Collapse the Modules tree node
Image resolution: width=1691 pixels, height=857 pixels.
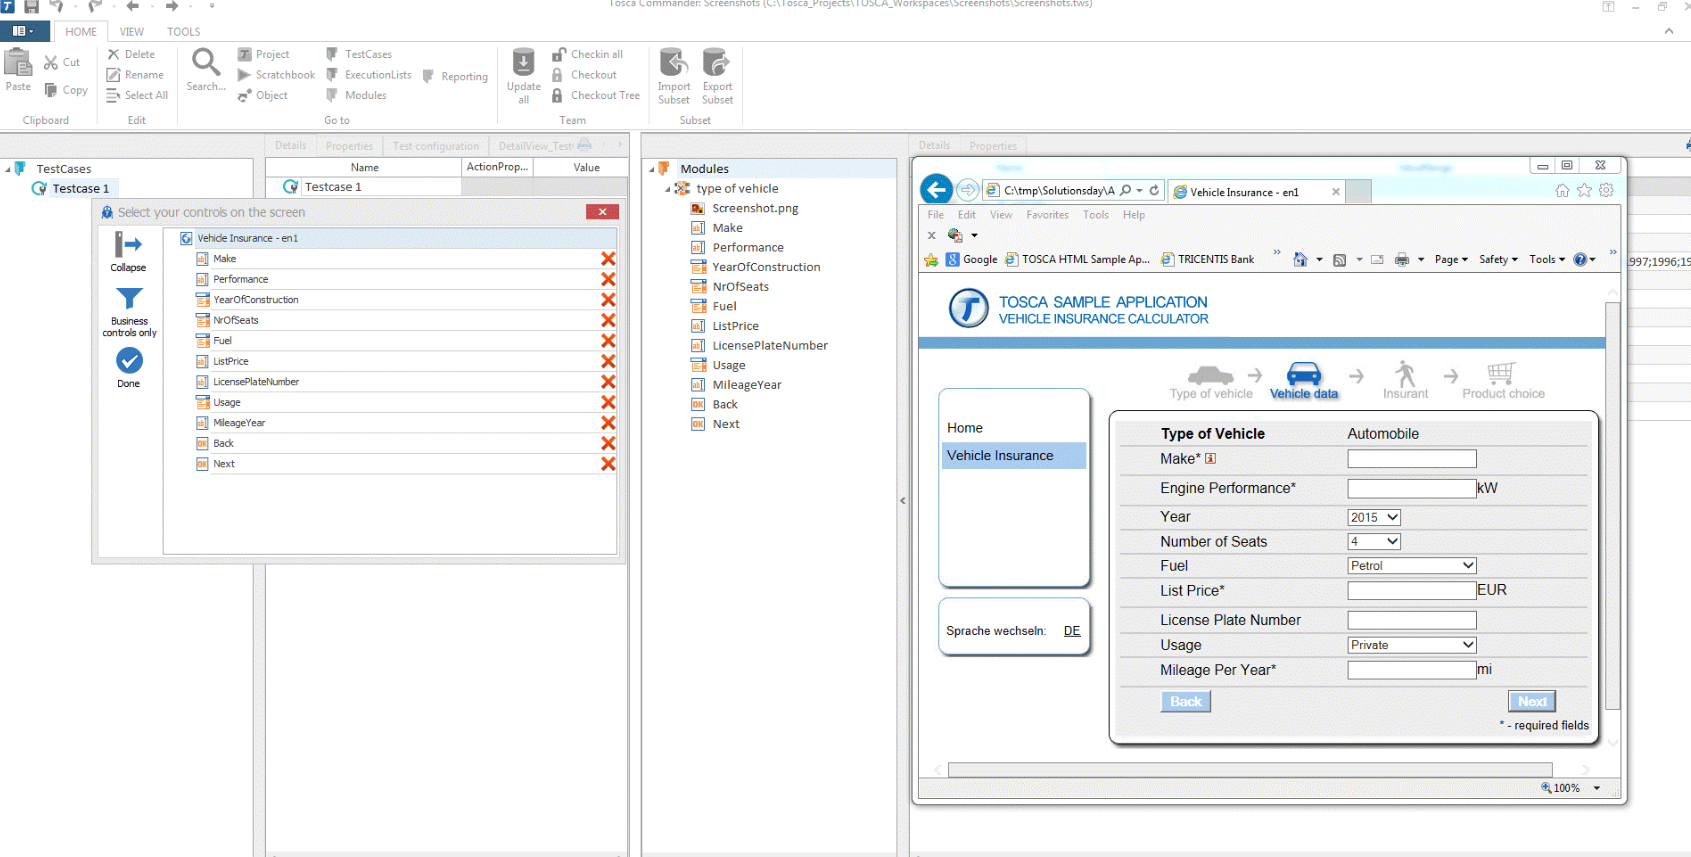[x=652, y=169]
